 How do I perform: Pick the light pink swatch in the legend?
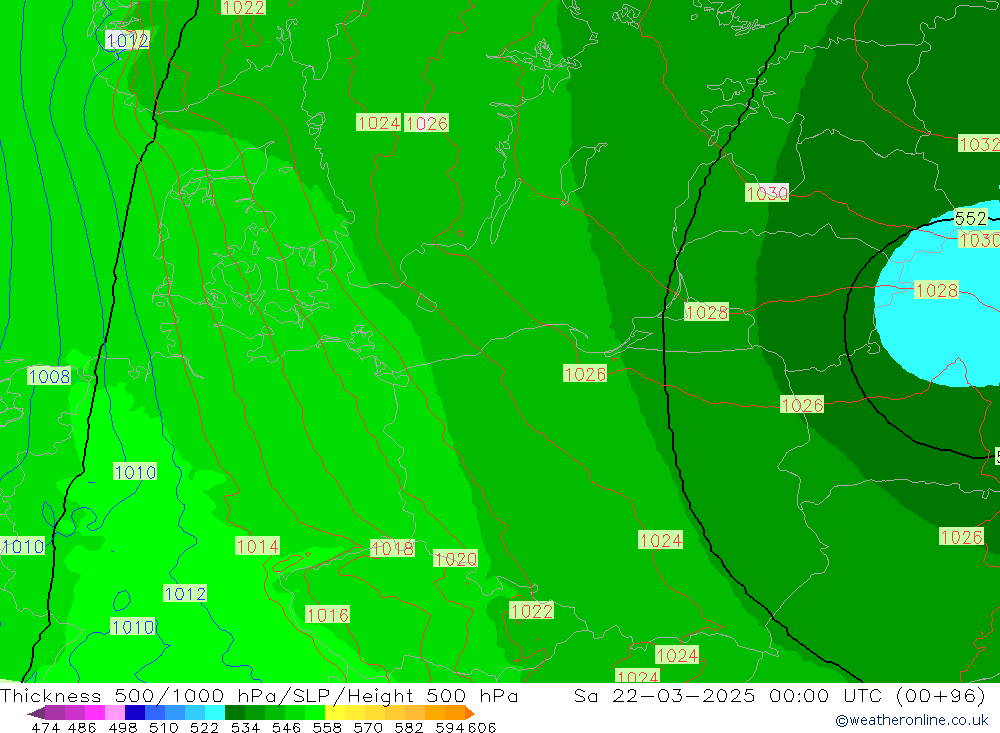pyautogui.click(x=115, y=712)
